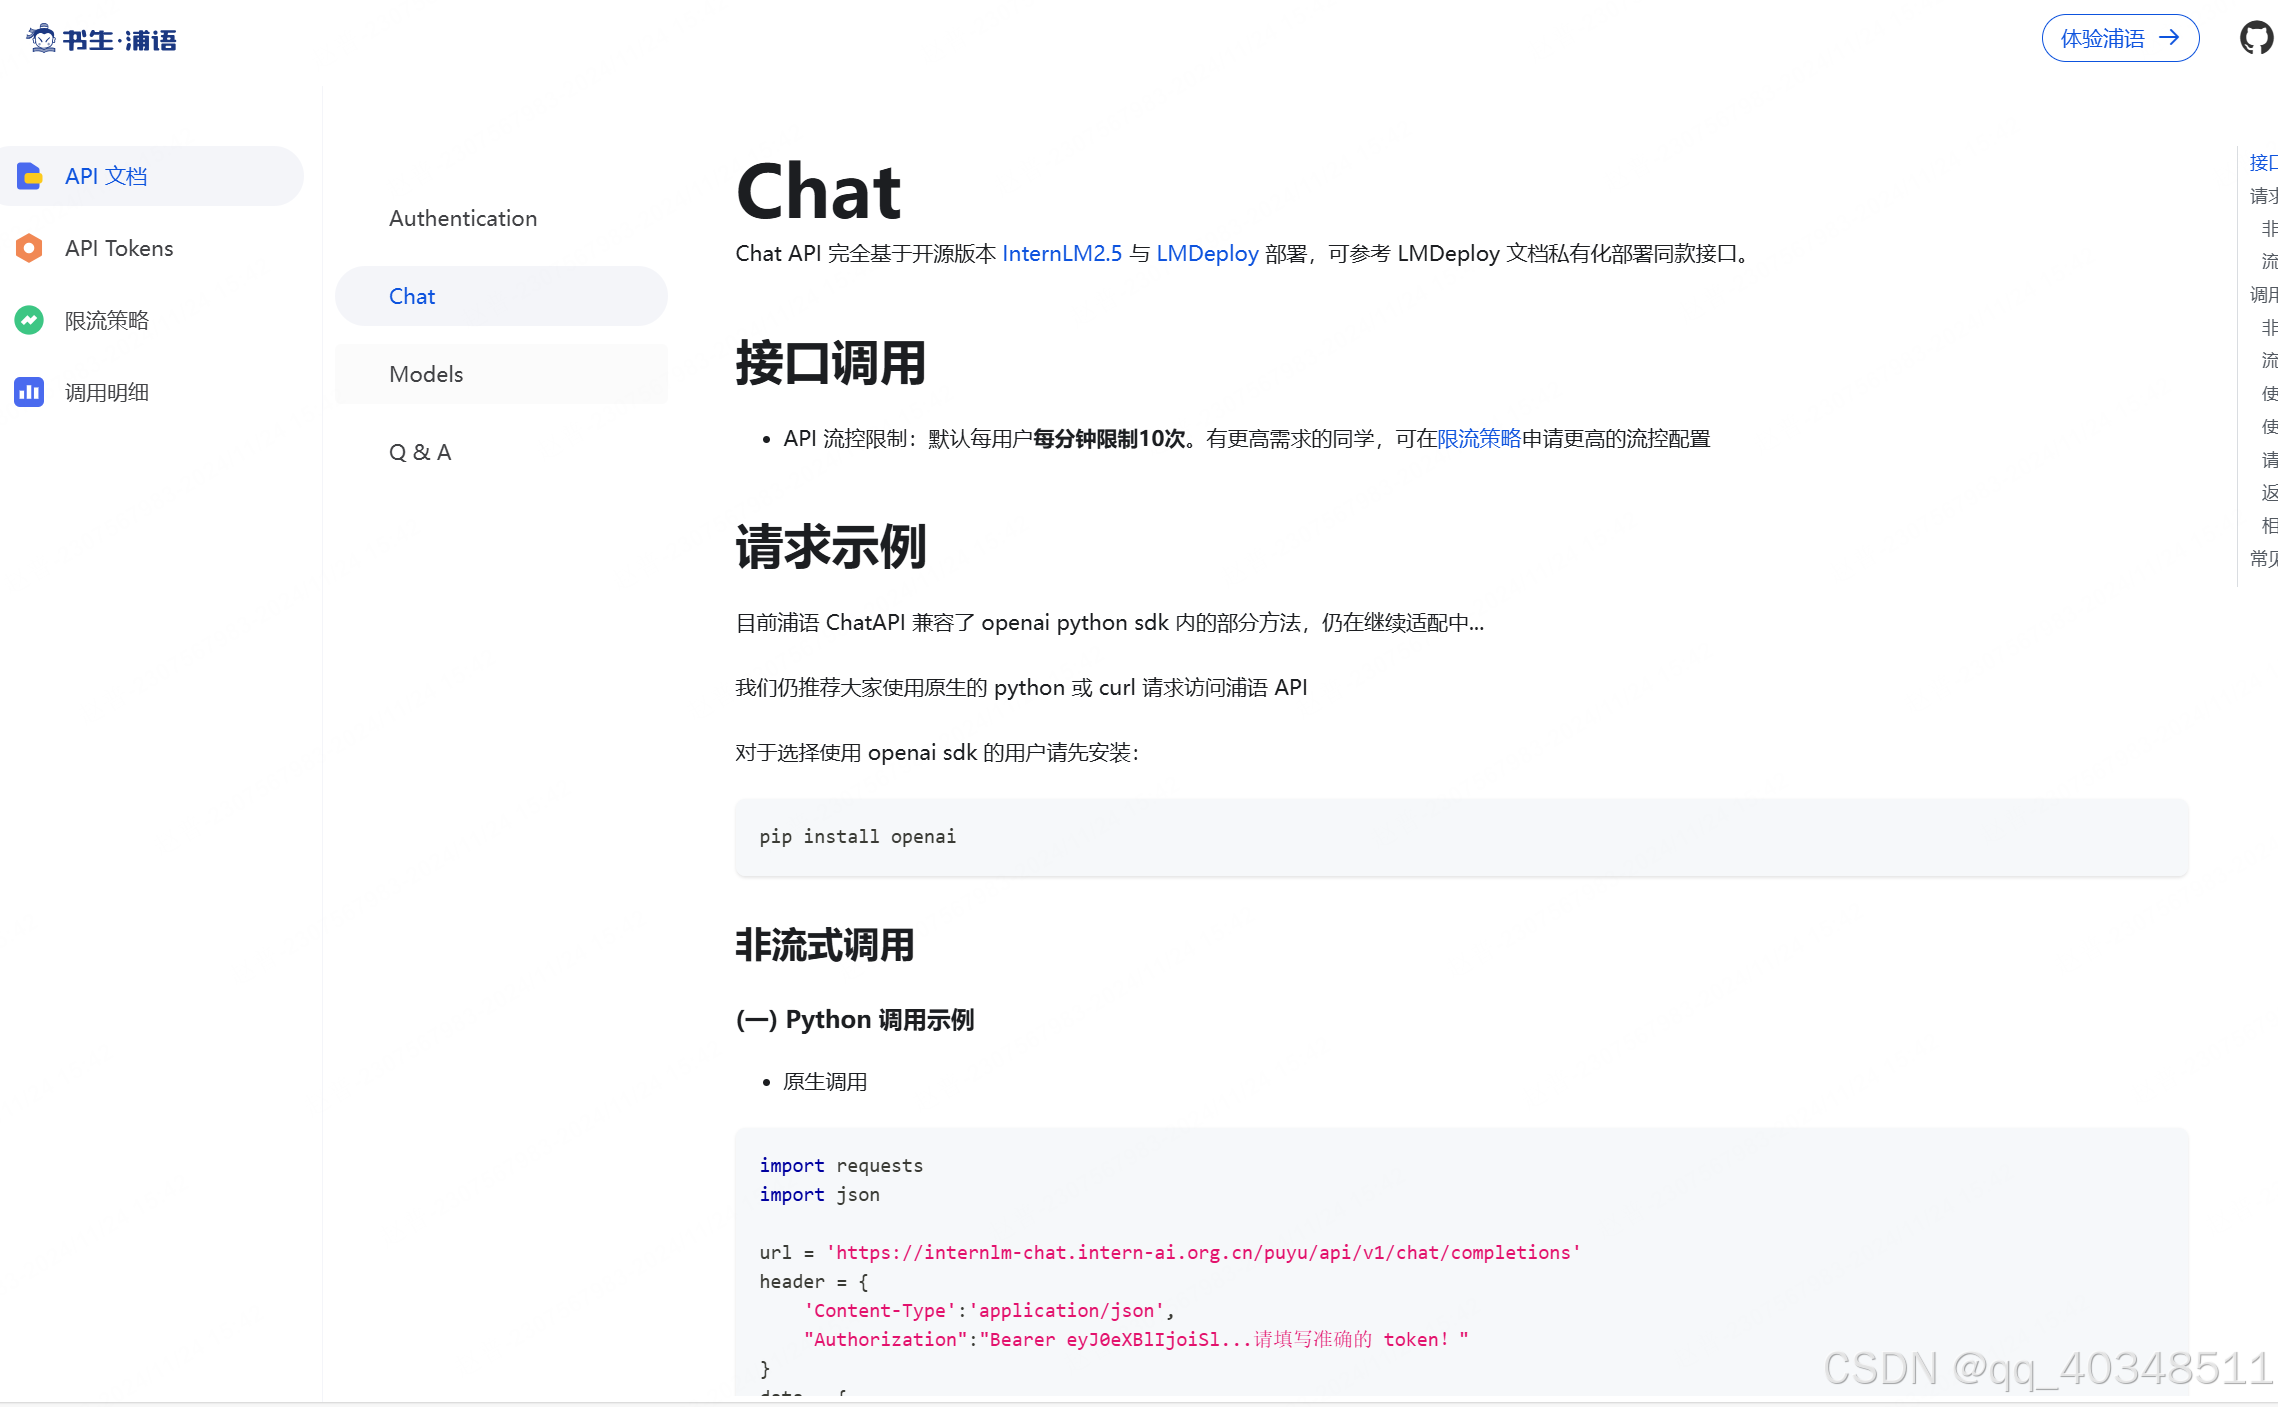Click the API 文档 document icon
The height and width of the screenshot is (1407, 2278).
click(x=29, y=176)
